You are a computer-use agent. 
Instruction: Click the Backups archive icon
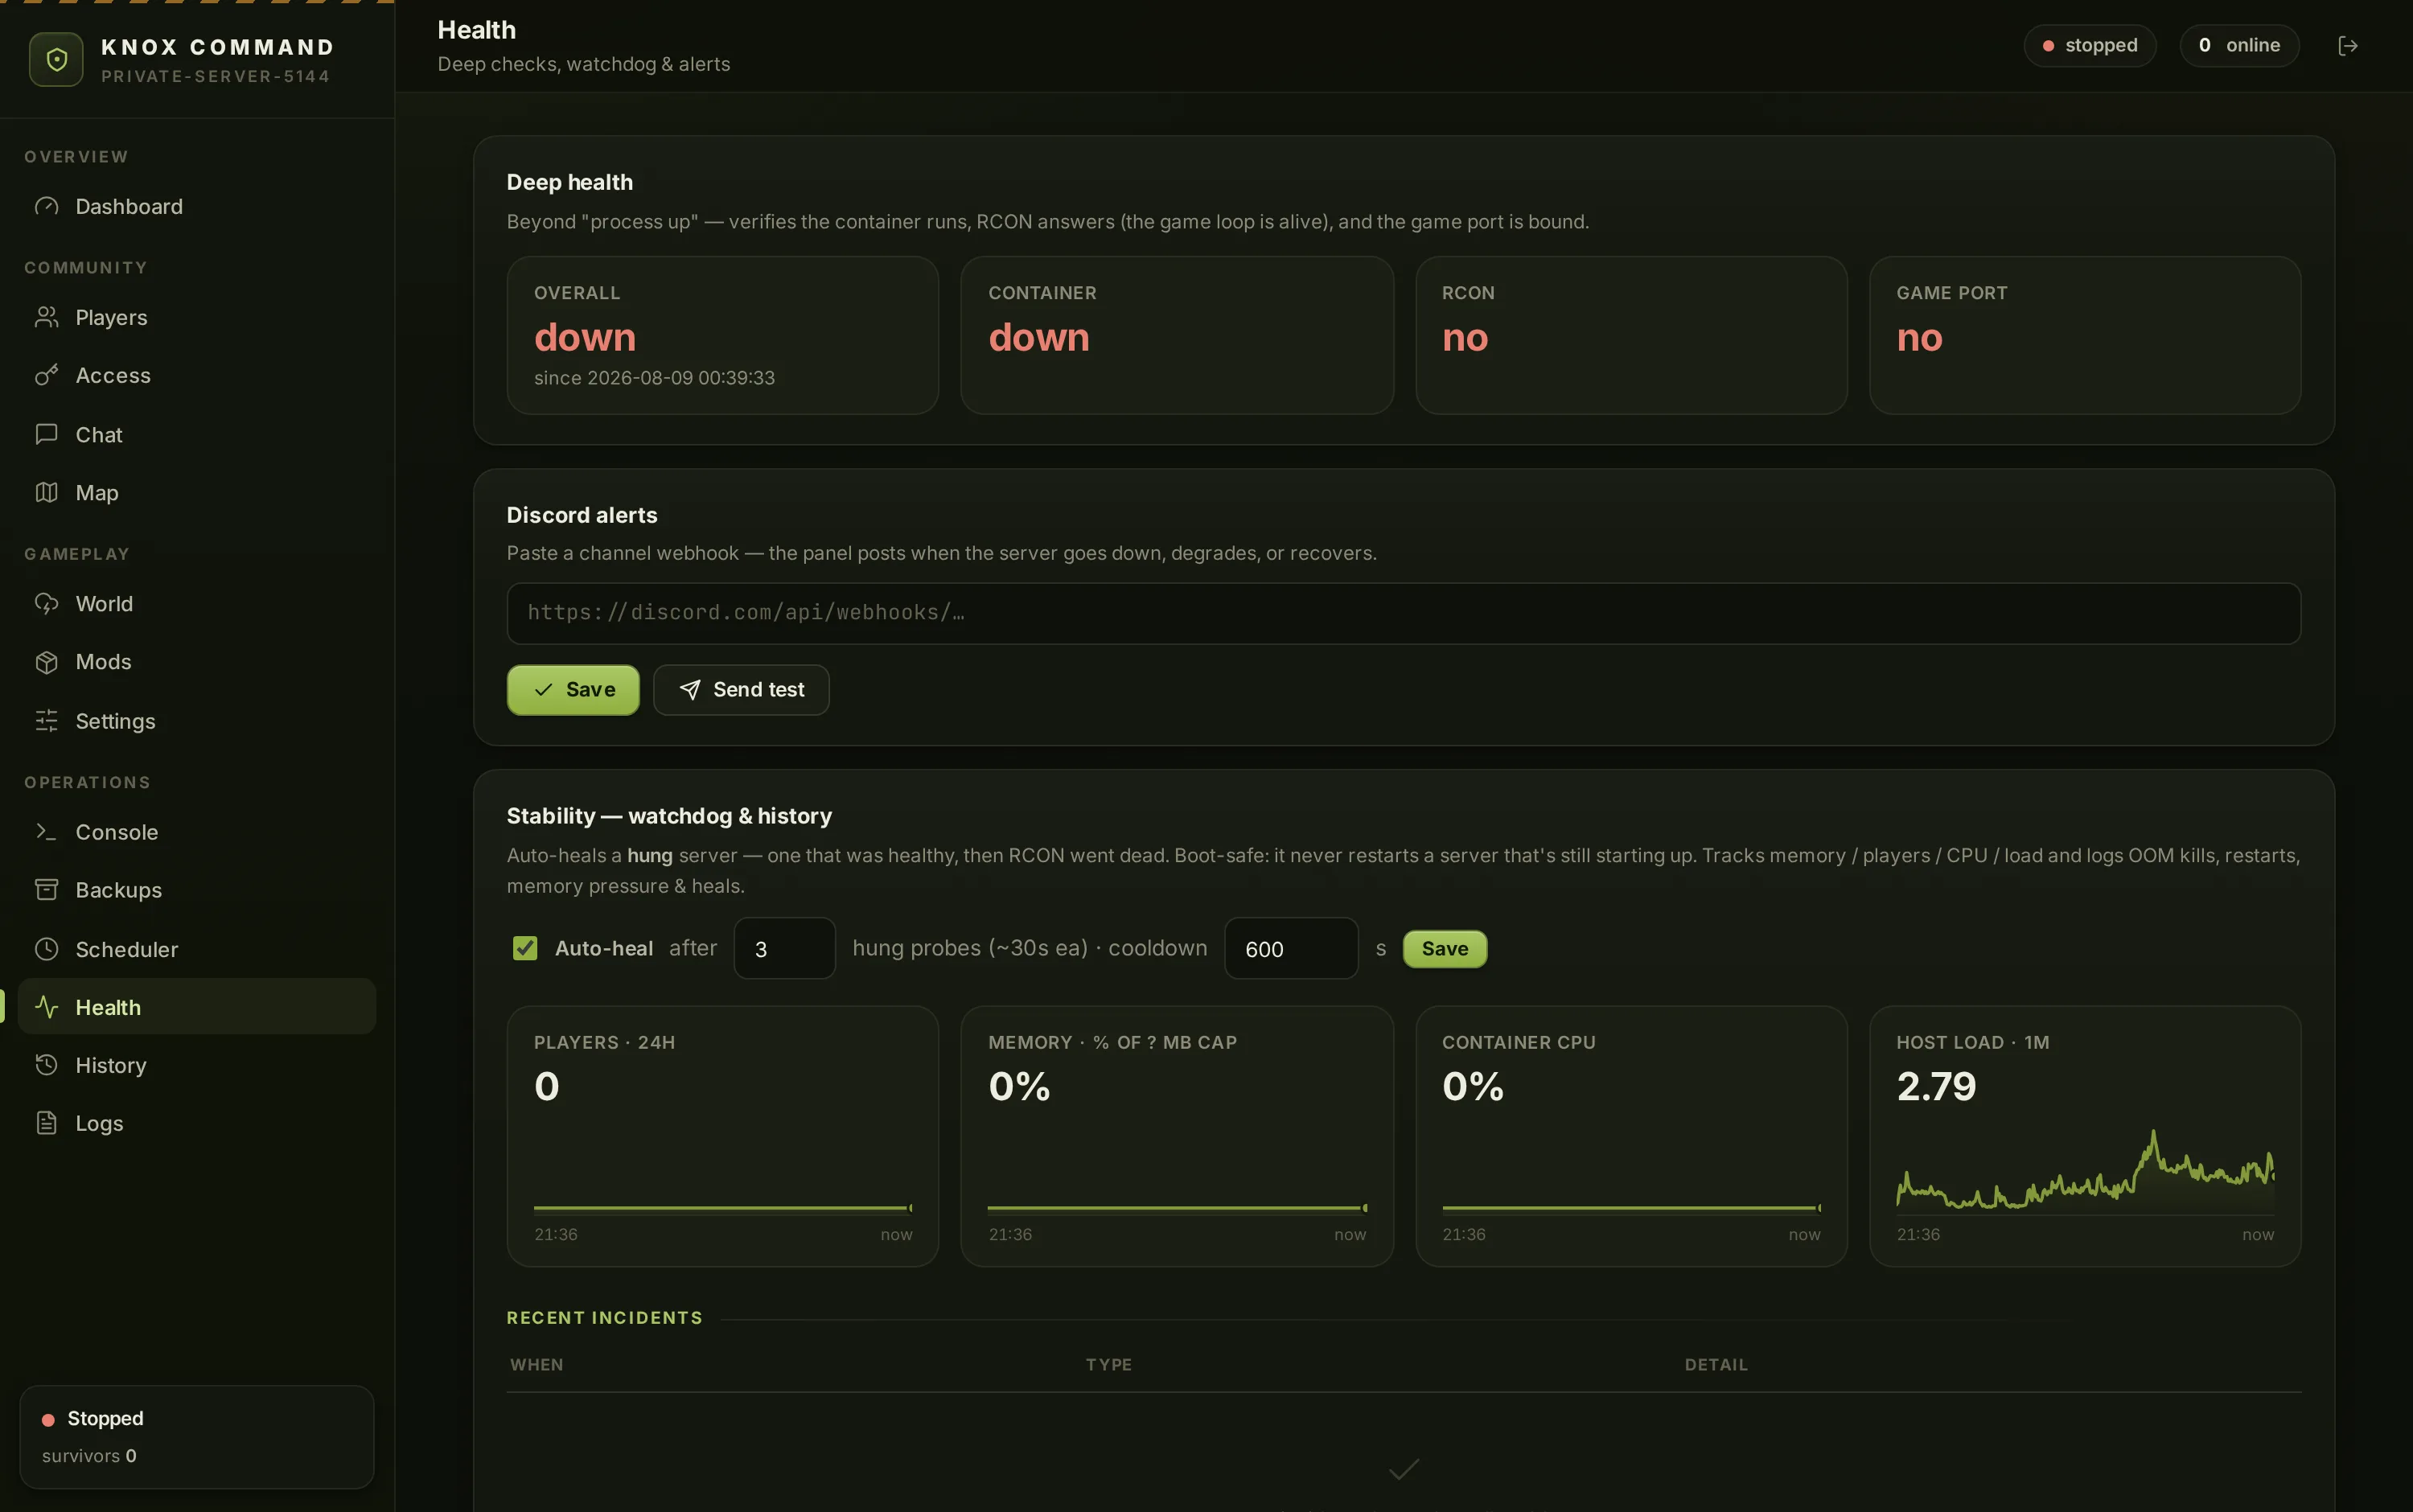46,889
